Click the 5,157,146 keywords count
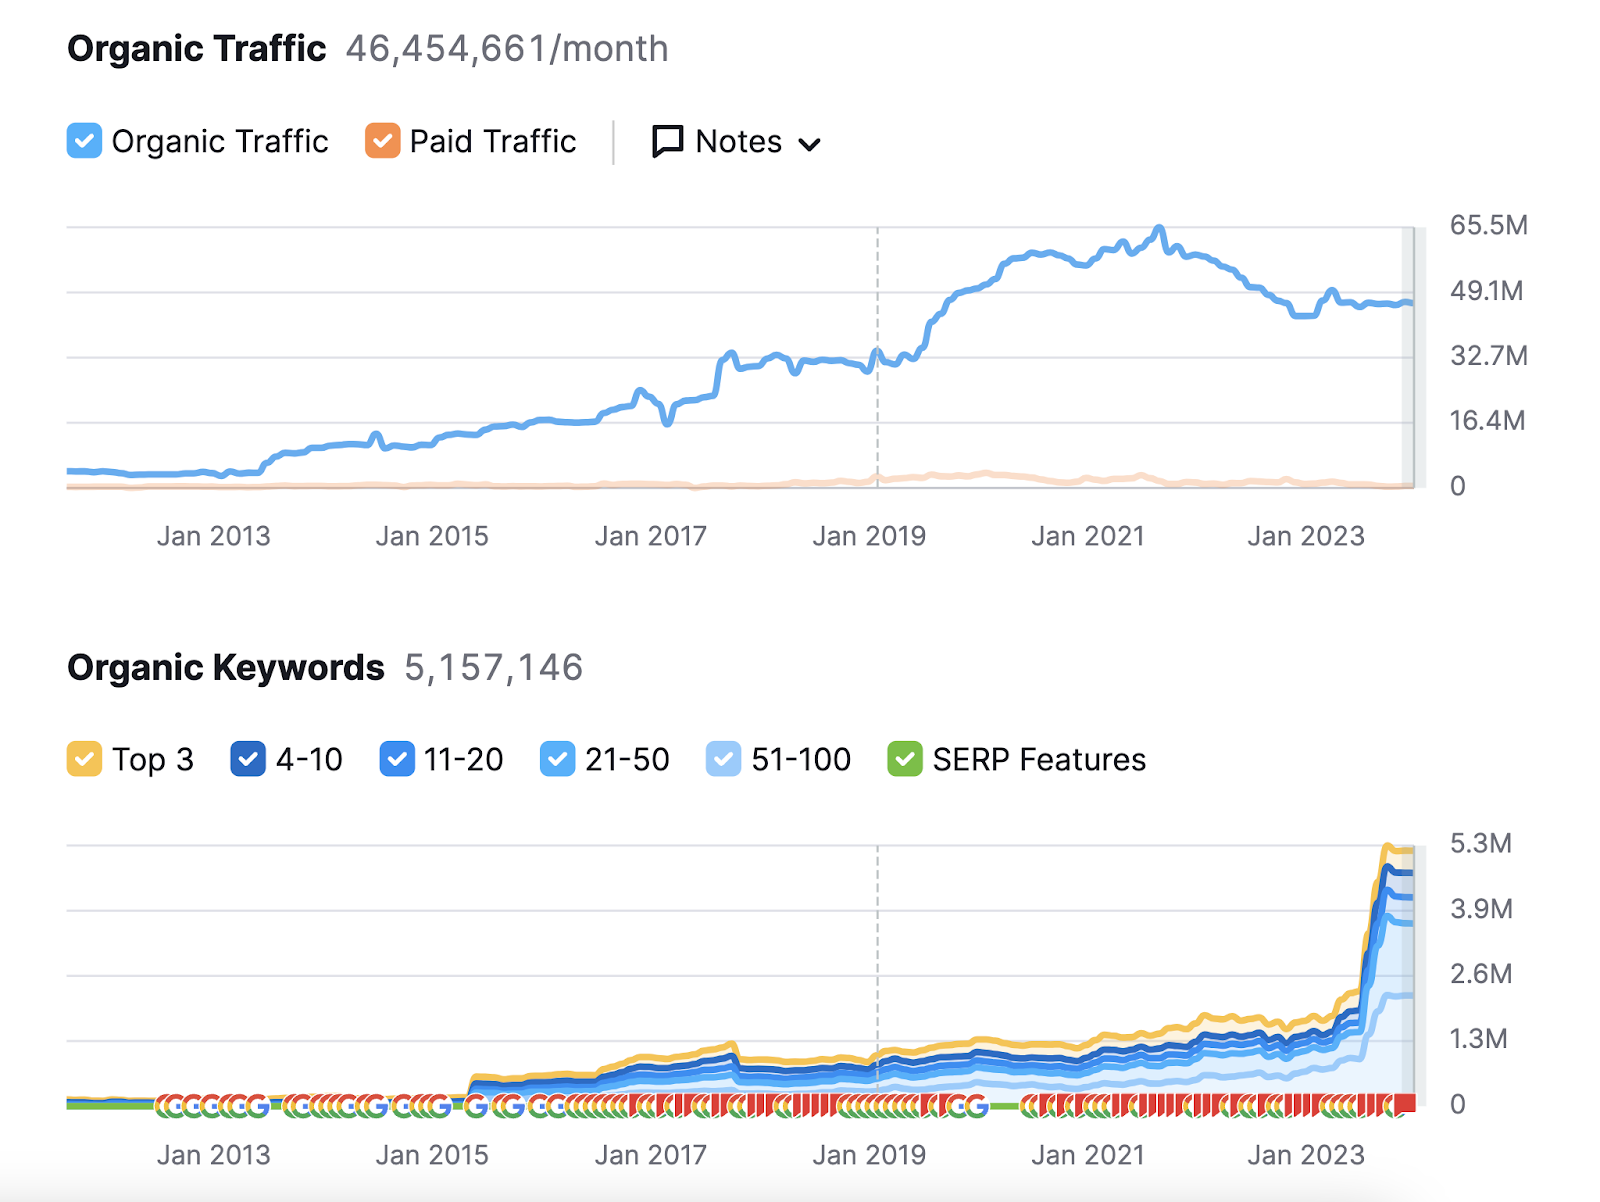Screen dimensions: 1600x1202 click(494, 667)
